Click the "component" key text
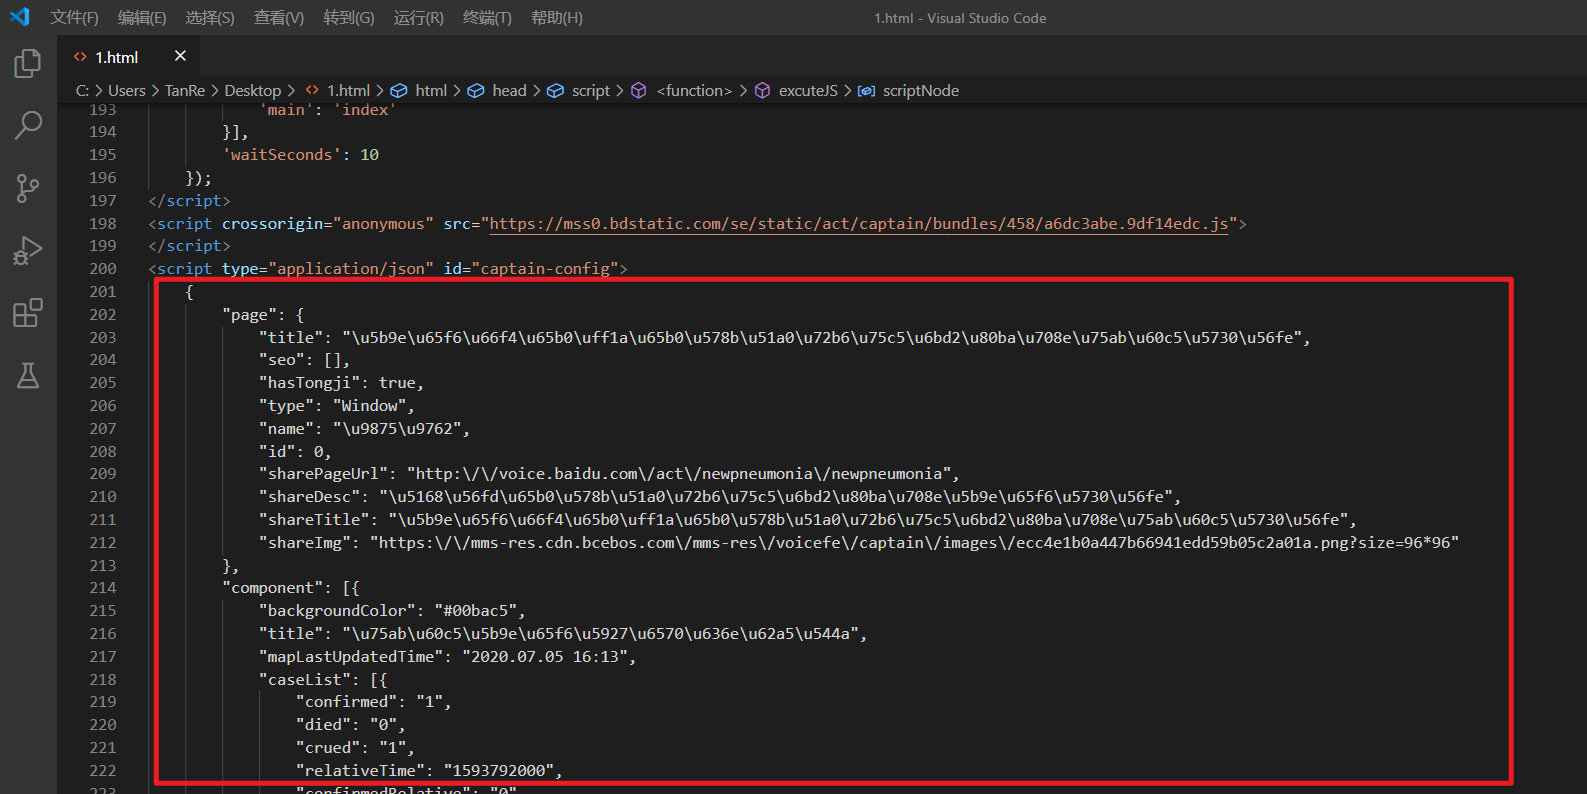This screenshot has width=1587, height=794. 273,587
